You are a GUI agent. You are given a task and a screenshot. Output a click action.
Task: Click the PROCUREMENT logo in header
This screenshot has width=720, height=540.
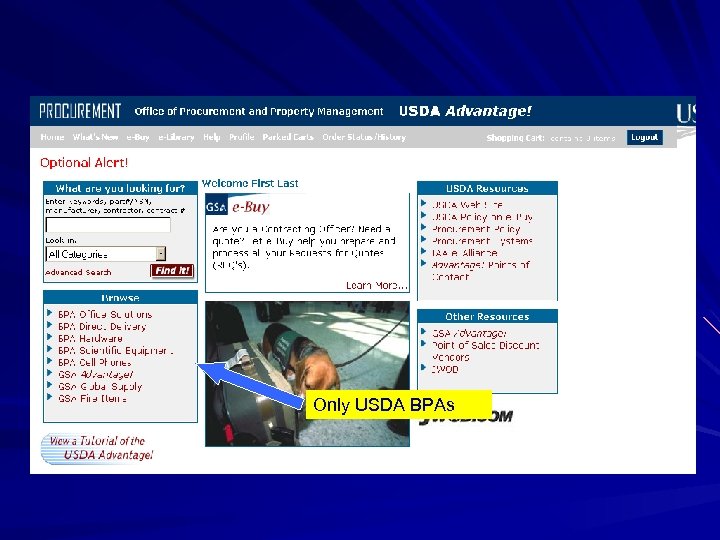pos(80,111)
